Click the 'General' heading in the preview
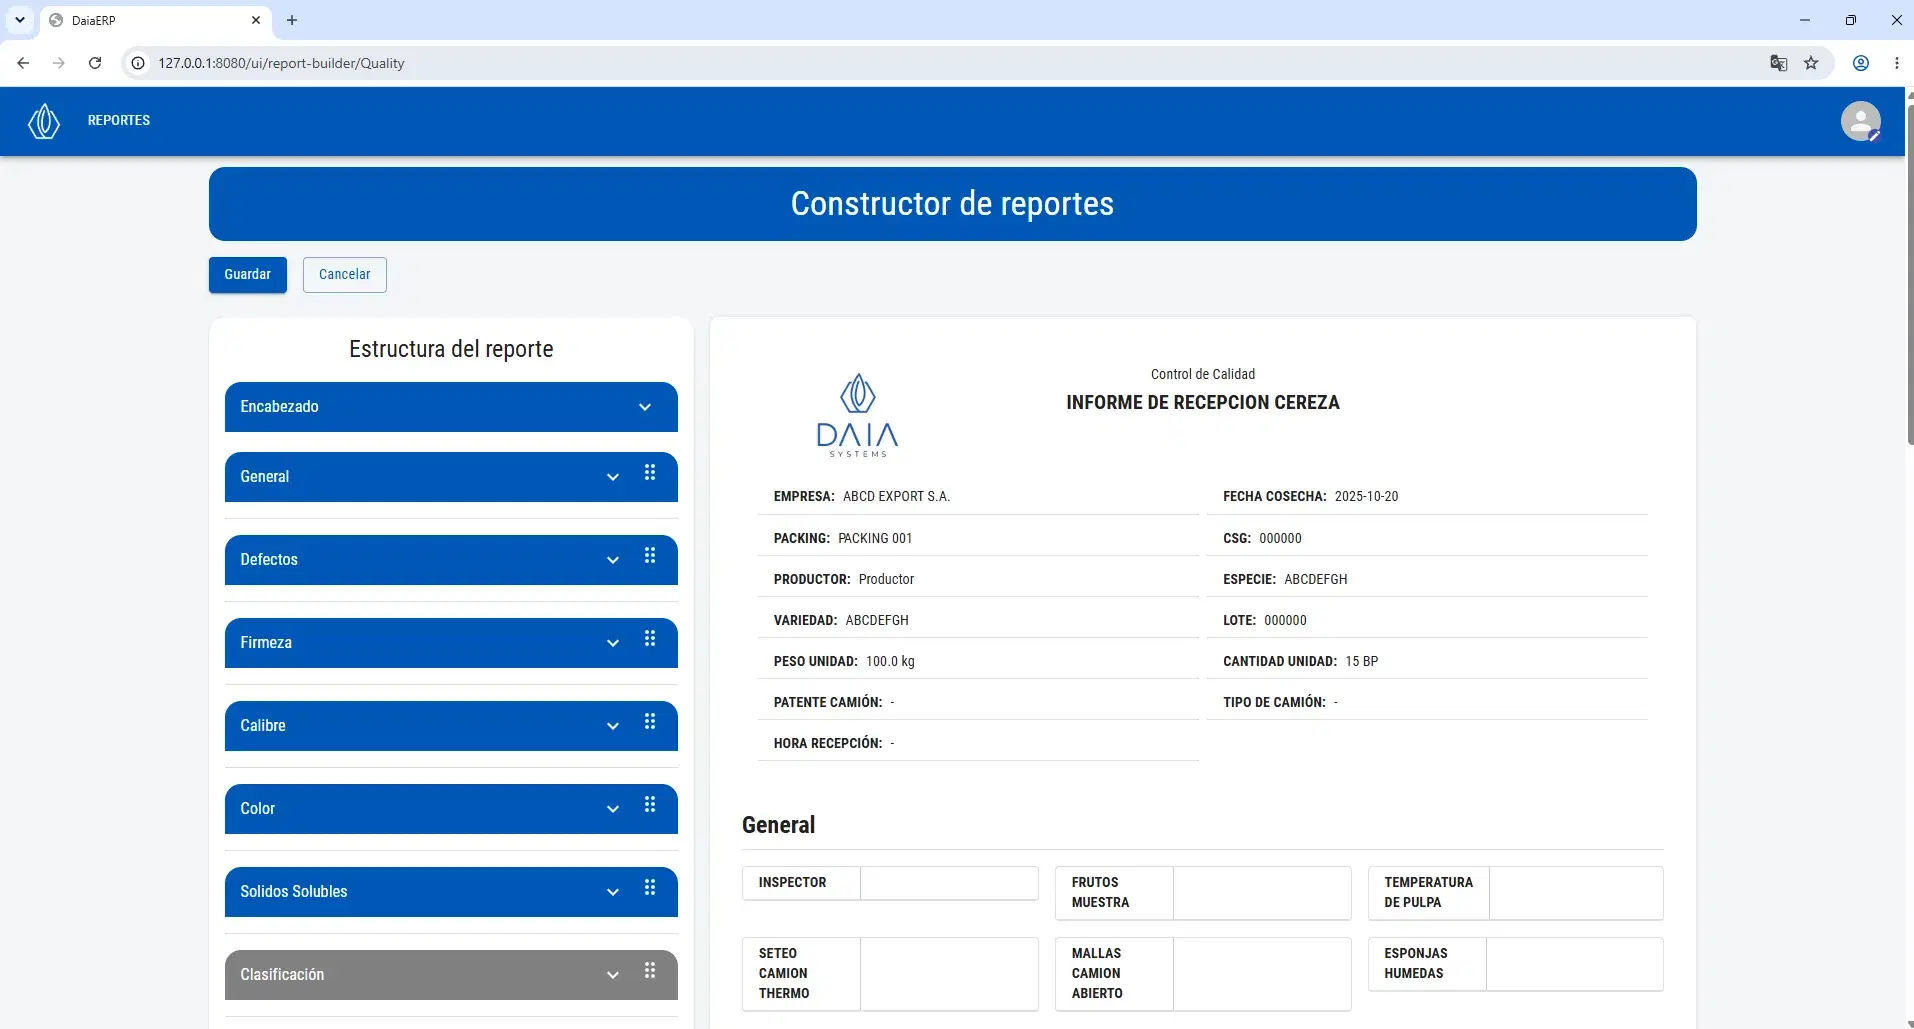The width and height of the screenshot is (1914, 1029). tap(778, 825)
